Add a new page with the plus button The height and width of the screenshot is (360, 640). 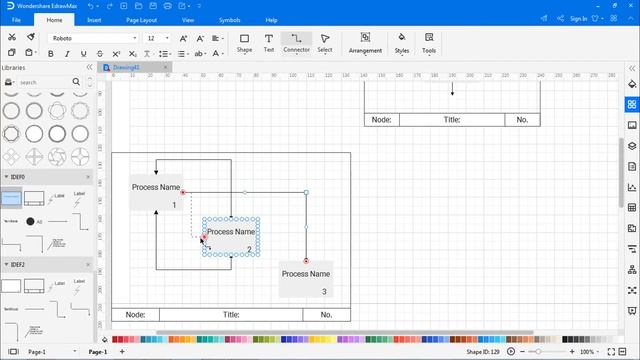(x=122, y=351)
